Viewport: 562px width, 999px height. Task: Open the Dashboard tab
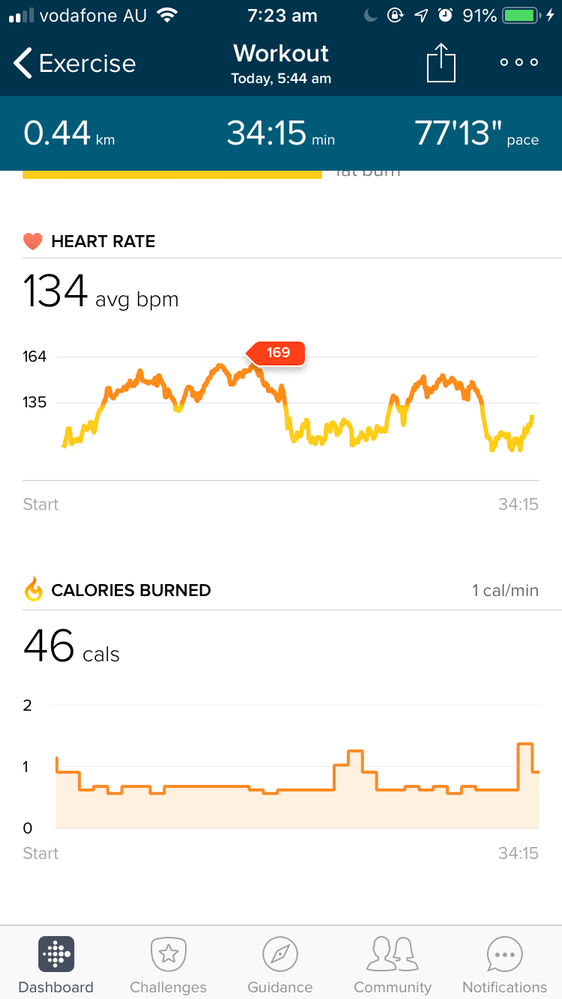(55, 964)
